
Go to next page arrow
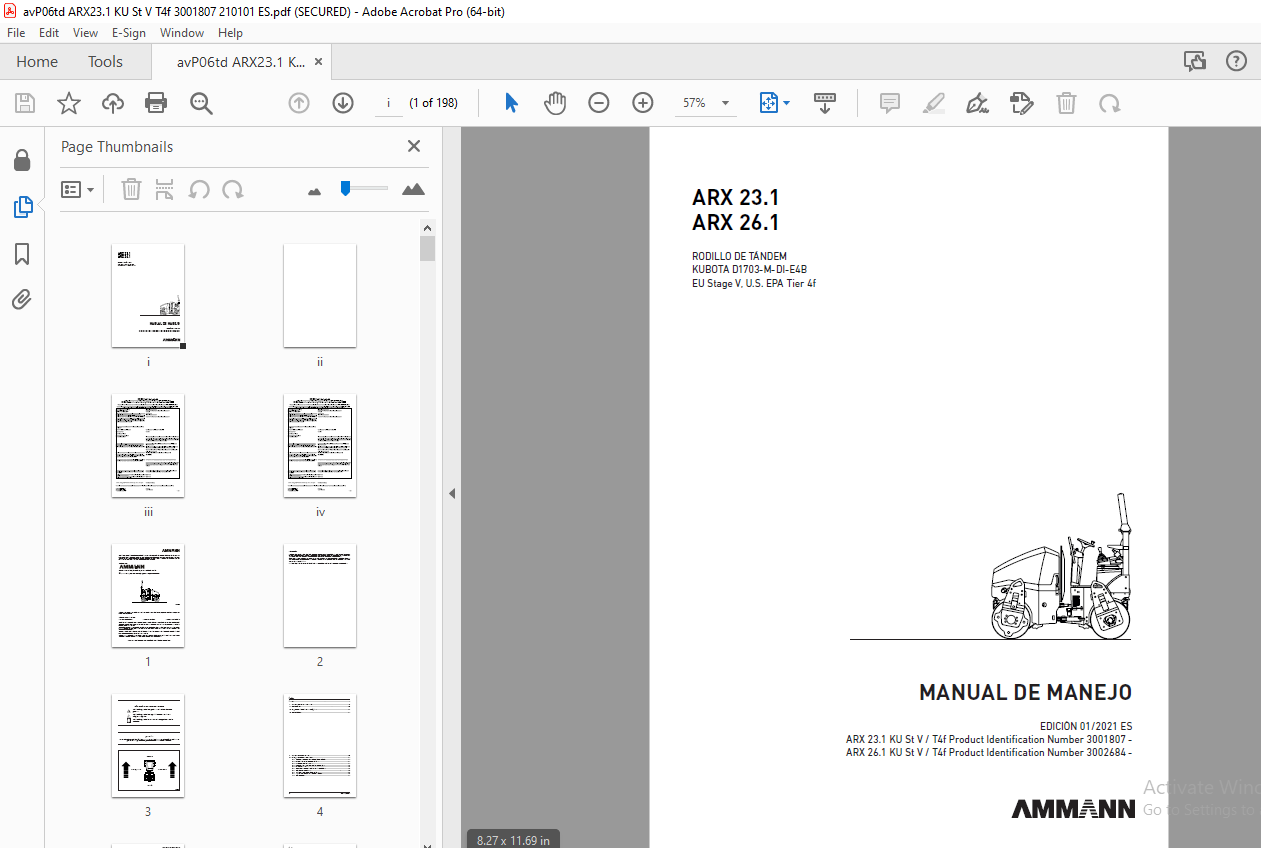pyautogui.click(x=343, y=103)
